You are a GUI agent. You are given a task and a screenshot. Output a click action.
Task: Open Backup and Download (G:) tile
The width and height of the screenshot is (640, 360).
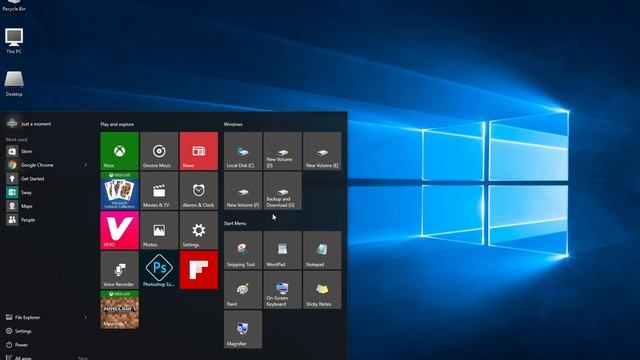[x=282, y=191]
